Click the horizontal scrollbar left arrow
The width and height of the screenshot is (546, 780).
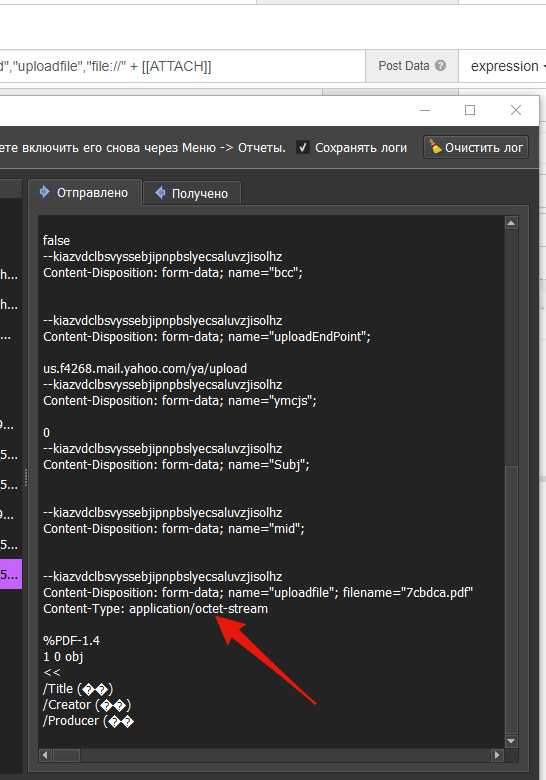click(45, 755)
